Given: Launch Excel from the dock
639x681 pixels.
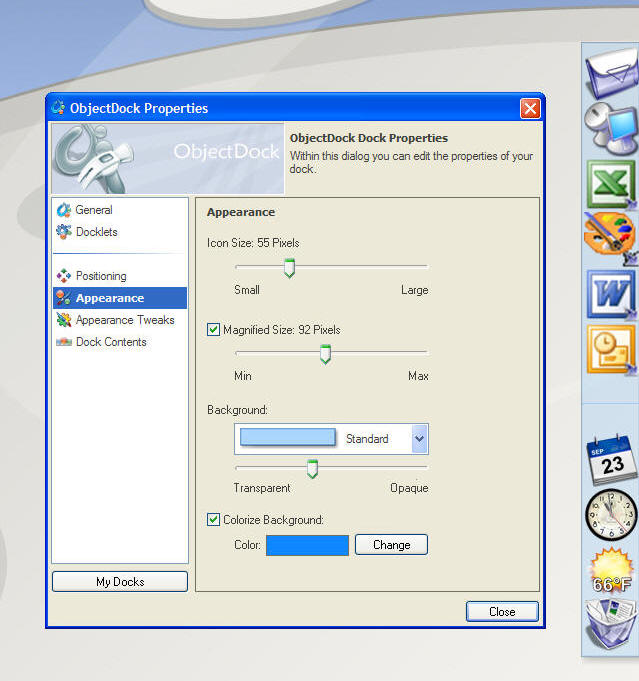Looking at the screenshot, I should coord(612,184).
